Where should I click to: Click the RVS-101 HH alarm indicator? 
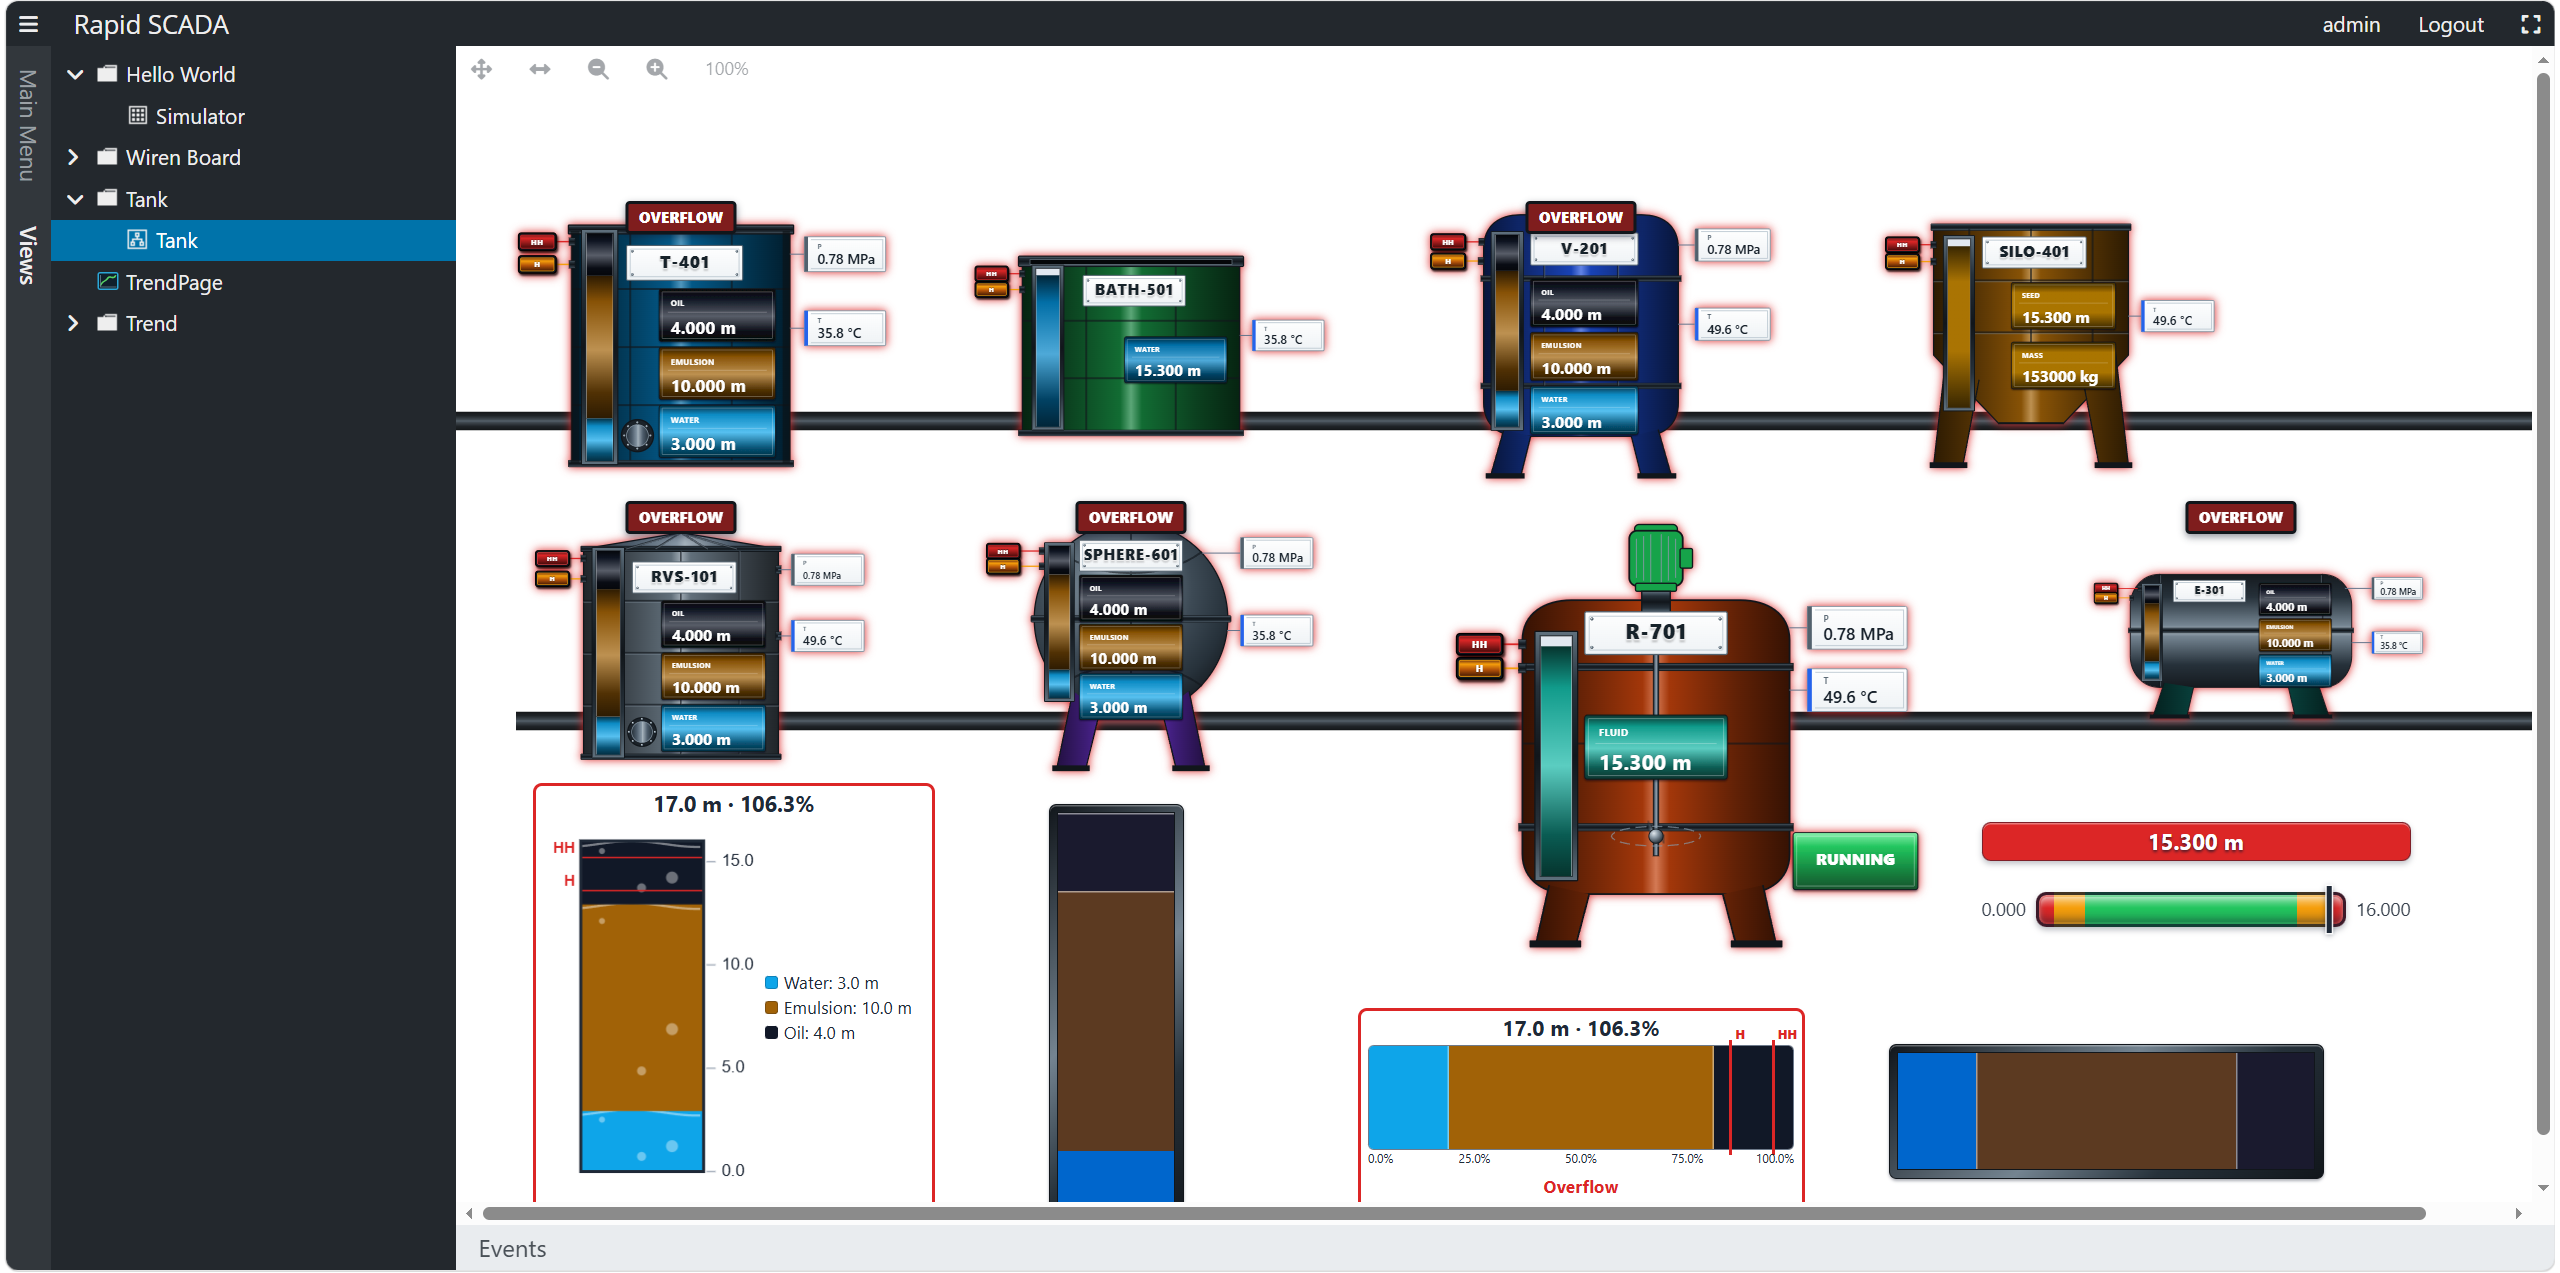552,558
